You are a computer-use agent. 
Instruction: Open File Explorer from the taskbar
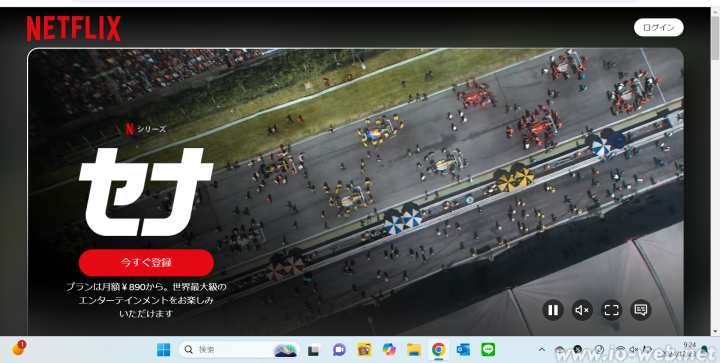(x=414, y=350)
